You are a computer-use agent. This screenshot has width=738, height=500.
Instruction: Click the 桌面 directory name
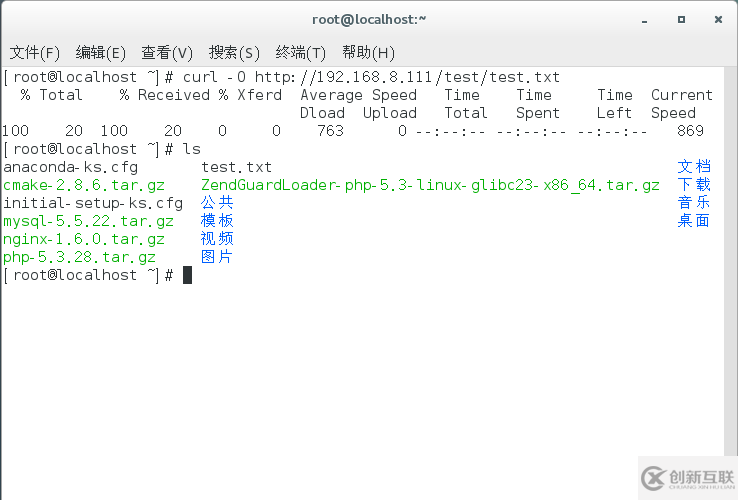[x=693, y=221]
